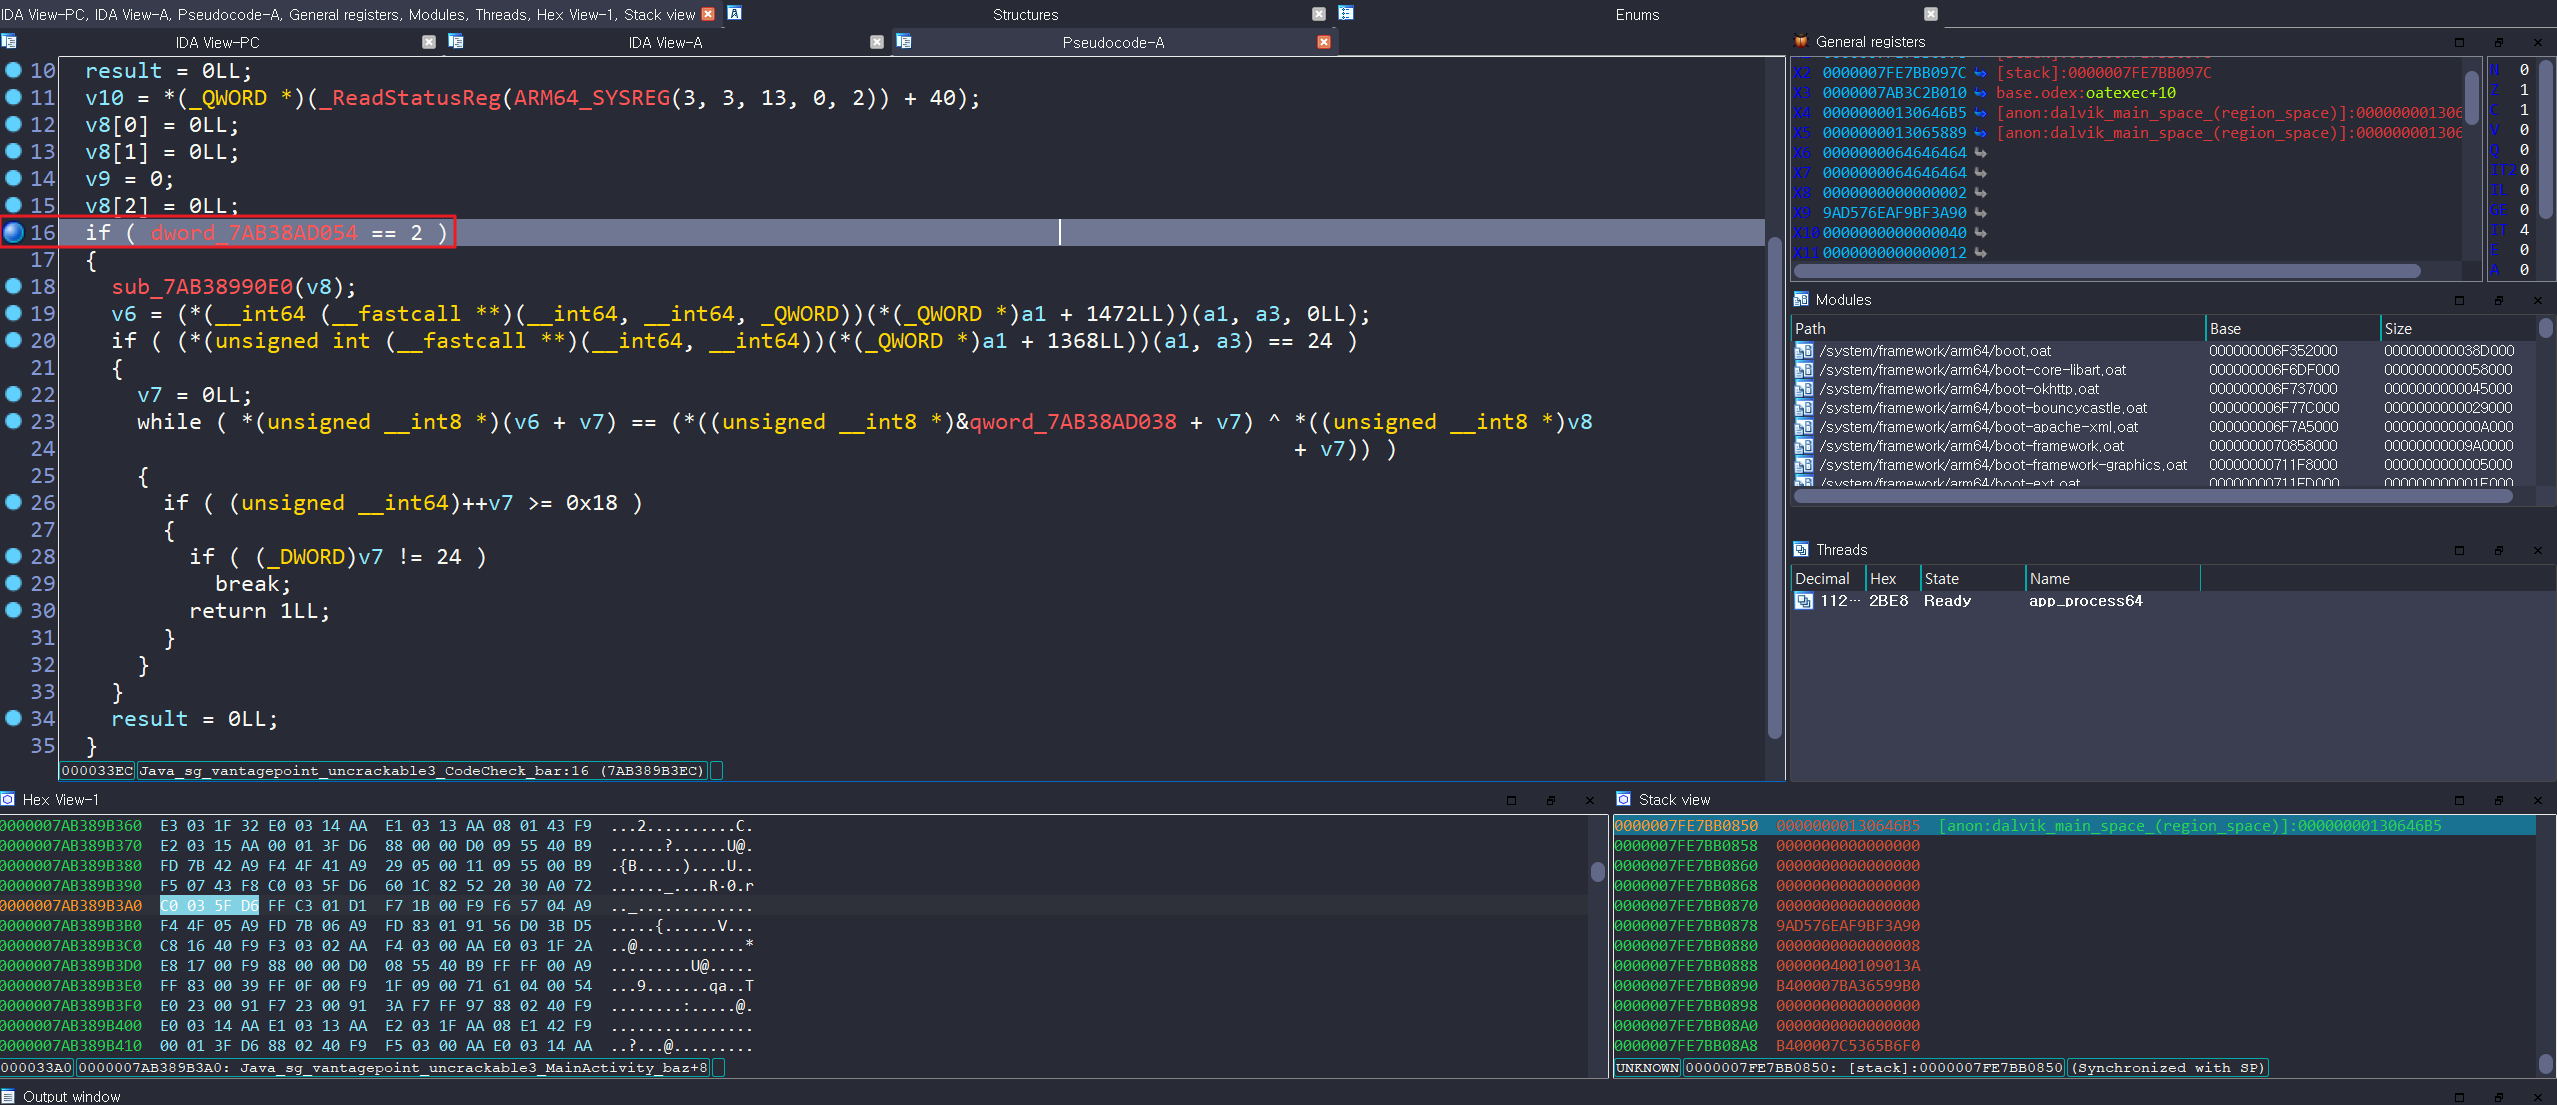Screen dimensions: 2557x1105
Task: Sort modules by Size column
Action: tap(2459, 329)
